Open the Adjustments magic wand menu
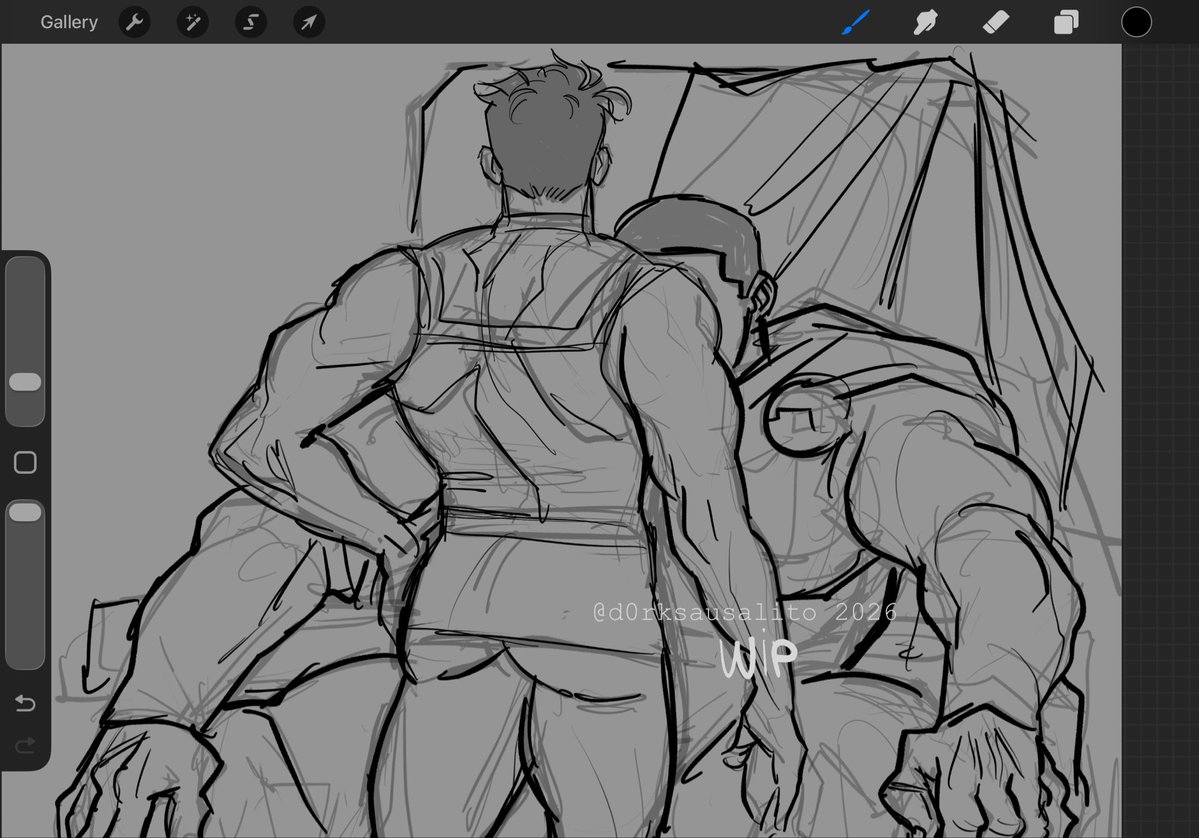Screen dimensions: 1199x838 (x=192, y=21)
